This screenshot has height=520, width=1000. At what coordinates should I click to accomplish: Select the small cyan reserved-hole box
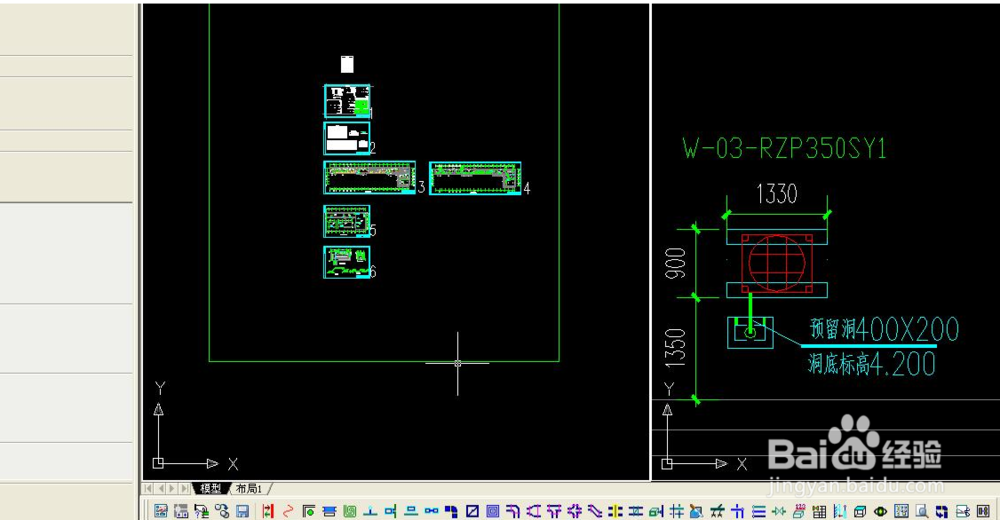tap(751, 332)
